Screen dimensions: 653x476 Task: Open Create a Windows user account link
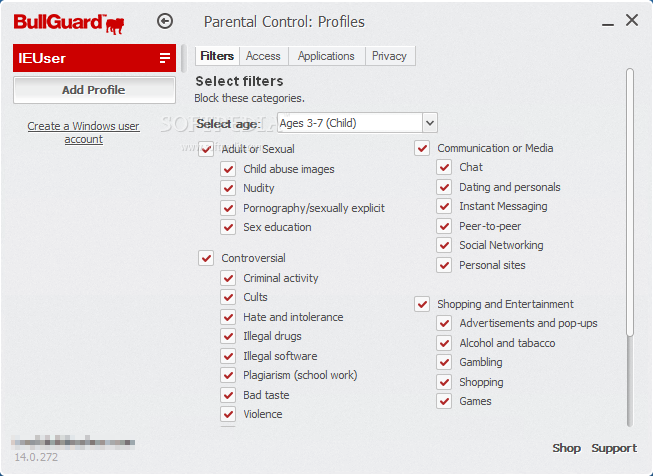[x=83, y=132]
